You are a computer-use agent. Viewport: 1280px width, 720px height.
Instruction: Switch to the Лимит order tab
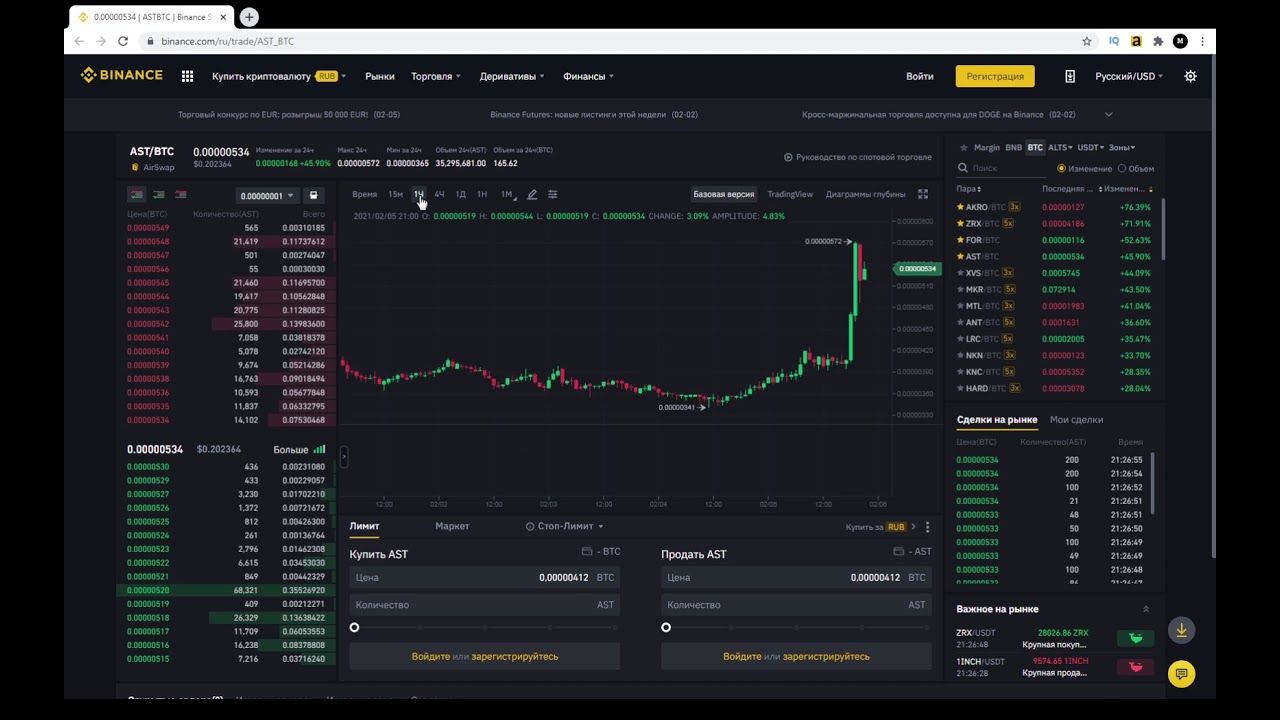point(364,526)
